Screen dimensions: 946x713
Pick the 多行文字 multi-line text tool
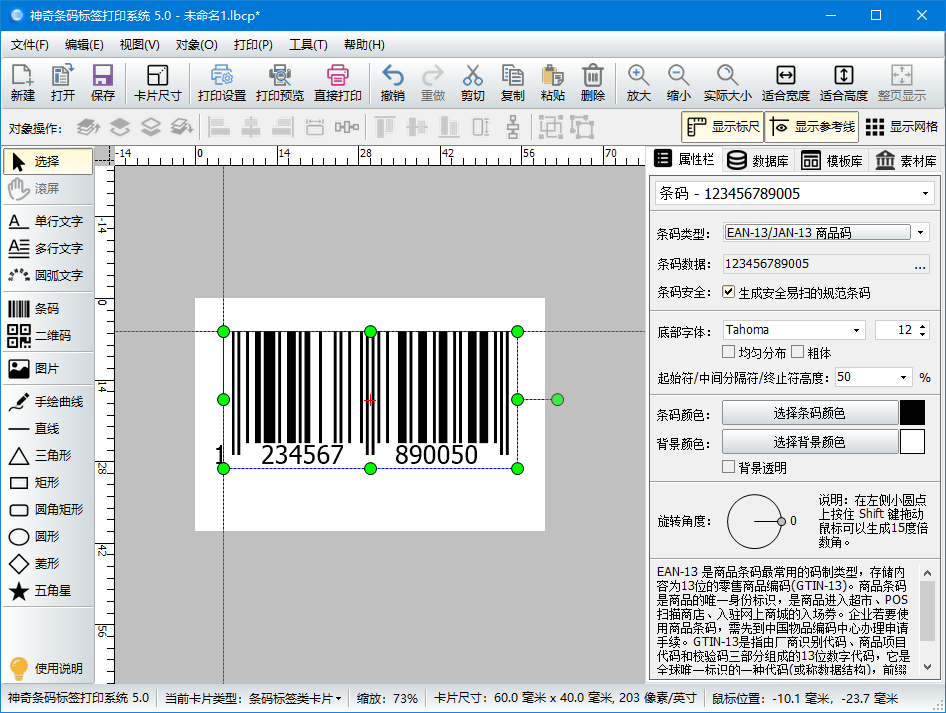pyautogui.click(x=48, y=248)
